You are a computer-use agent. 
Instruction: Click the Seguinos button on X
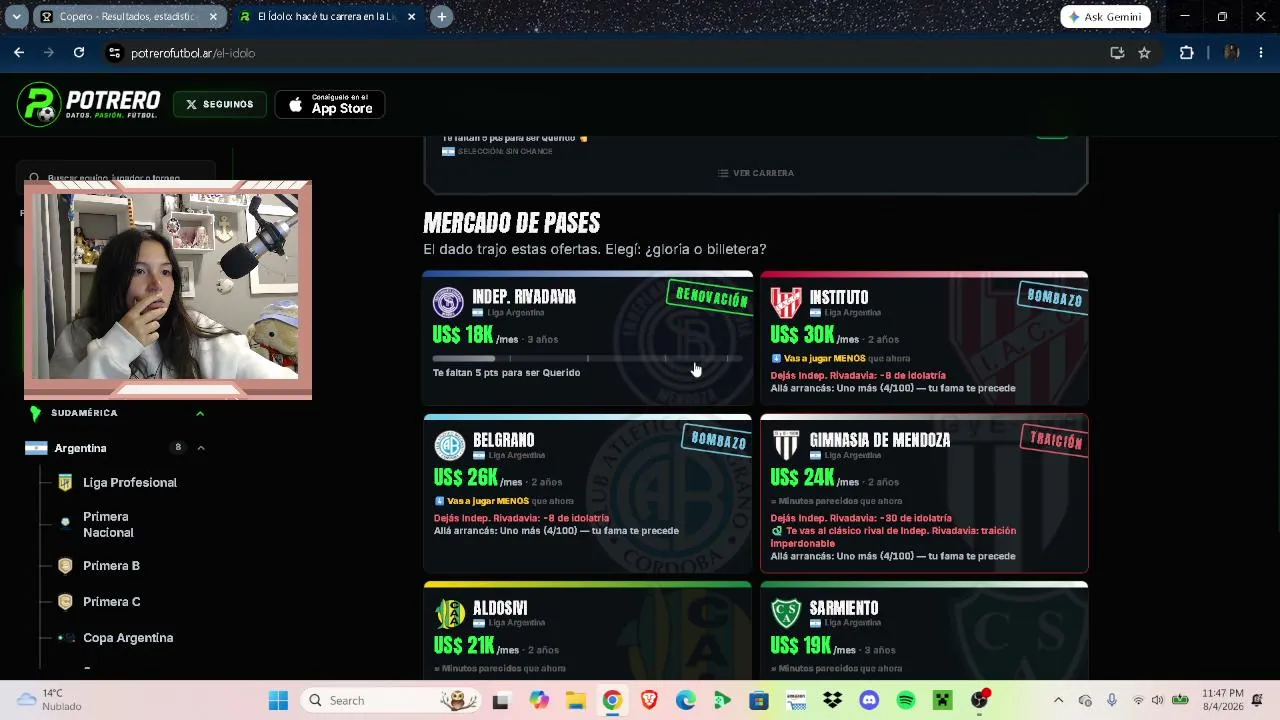click(x=219, y=105)
